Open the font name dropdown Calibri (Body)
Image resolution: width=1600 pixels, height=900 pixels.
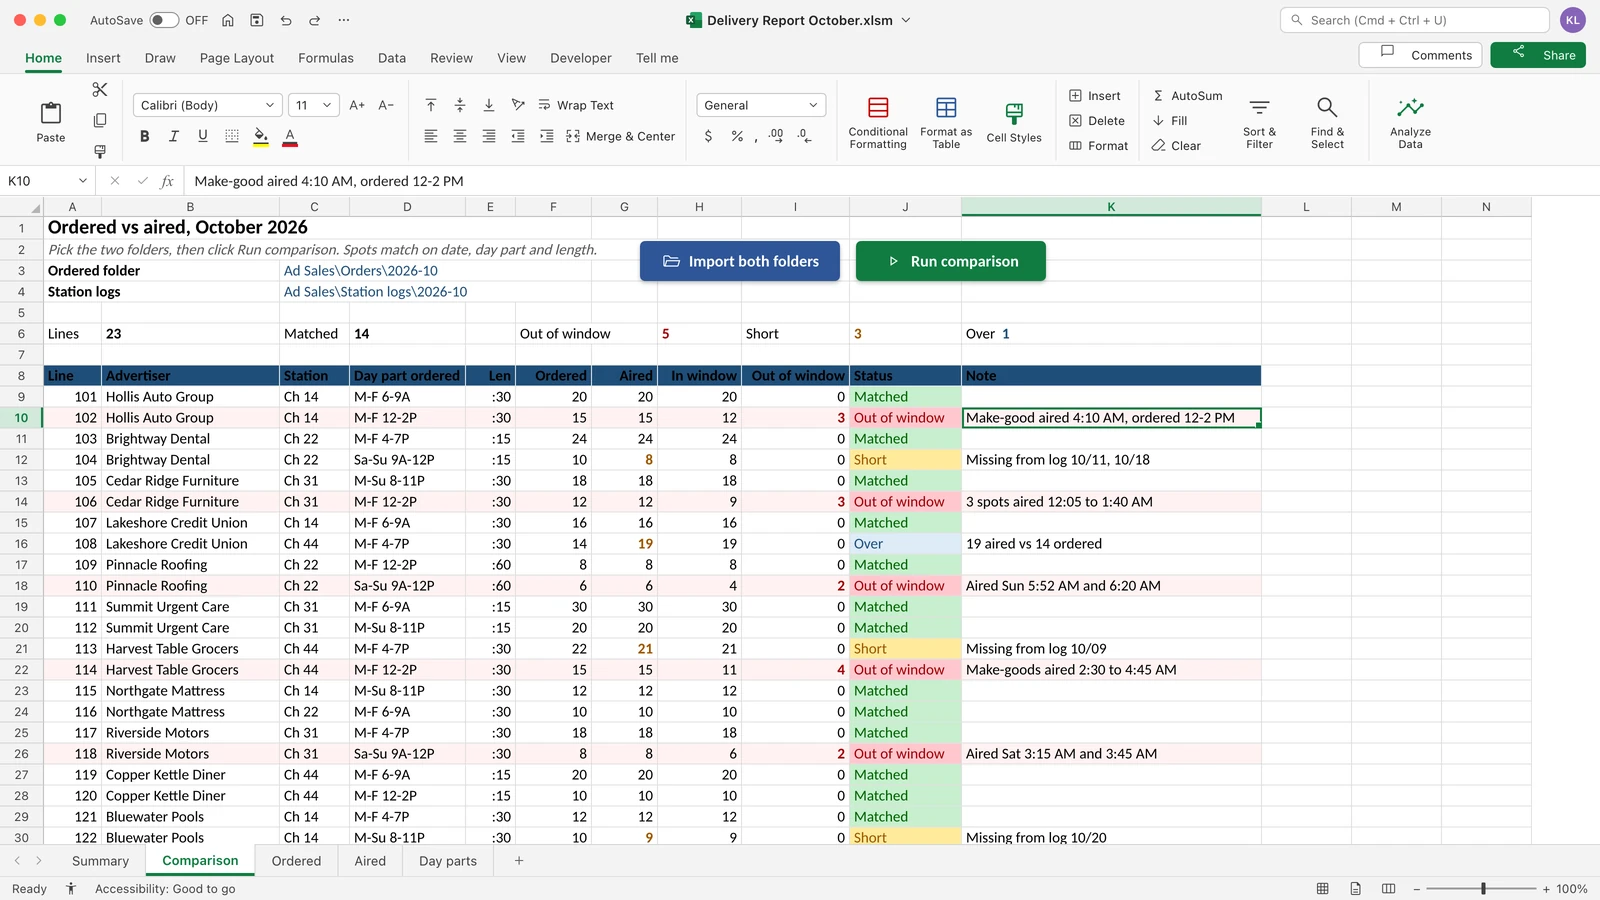(x=207, y=105)
